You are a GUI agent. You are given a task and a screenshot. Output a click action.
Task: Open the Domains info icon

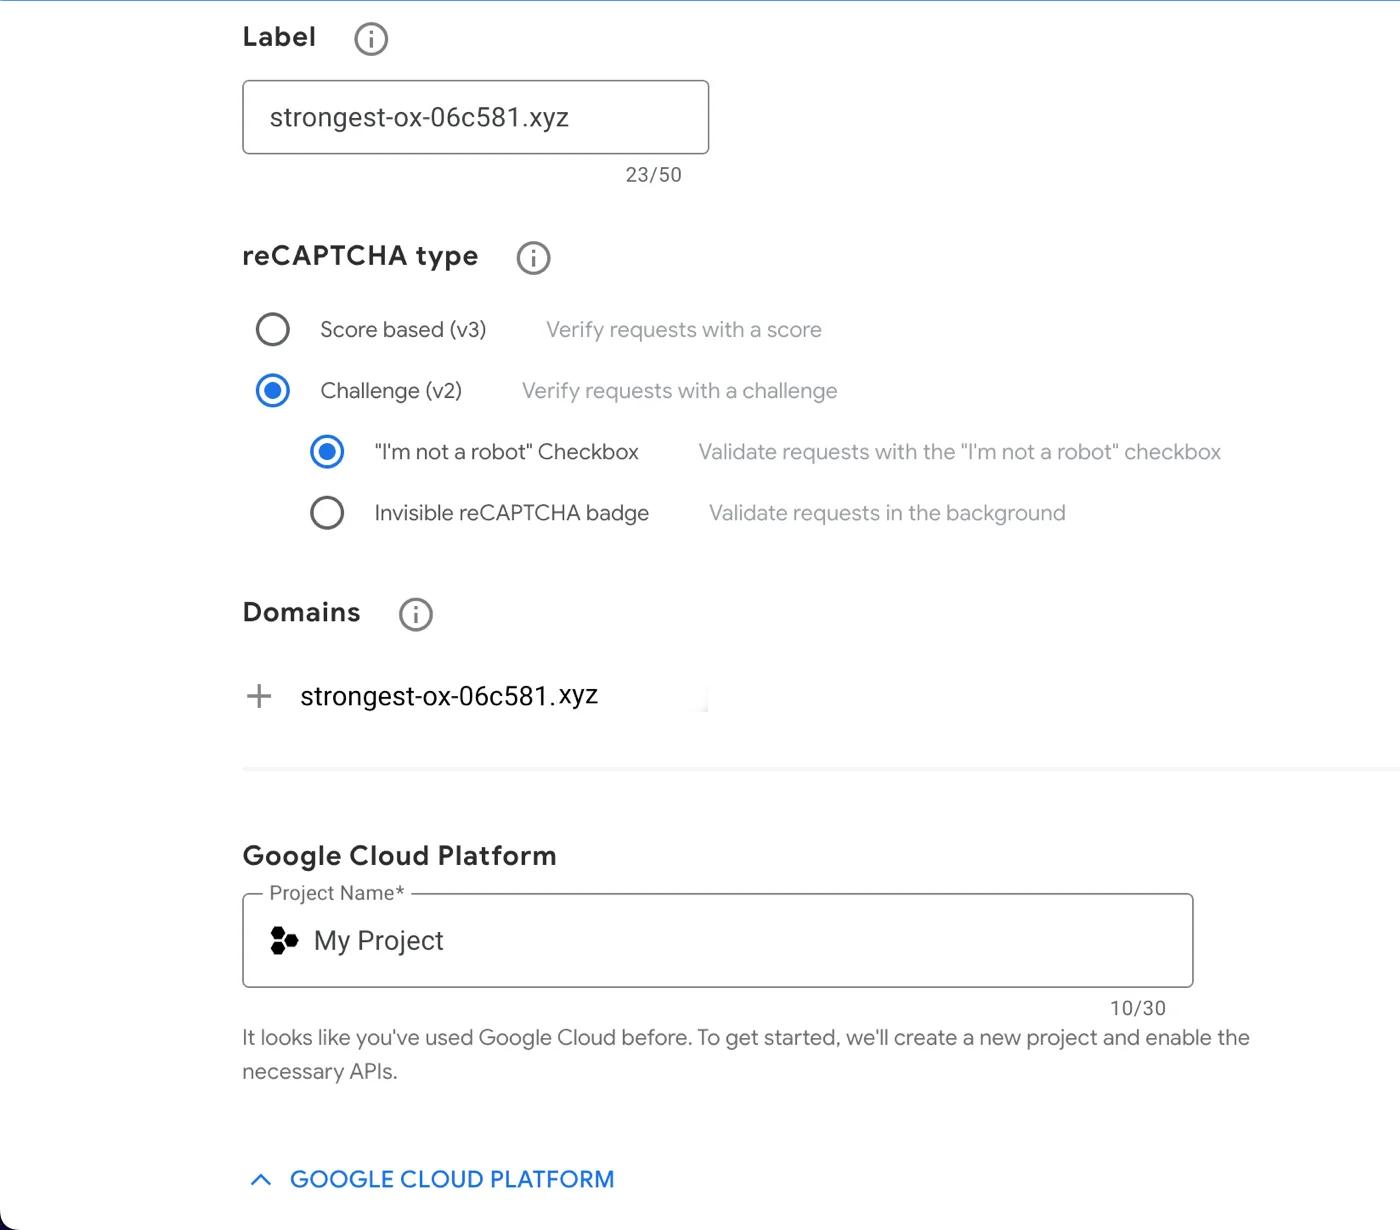416,614
